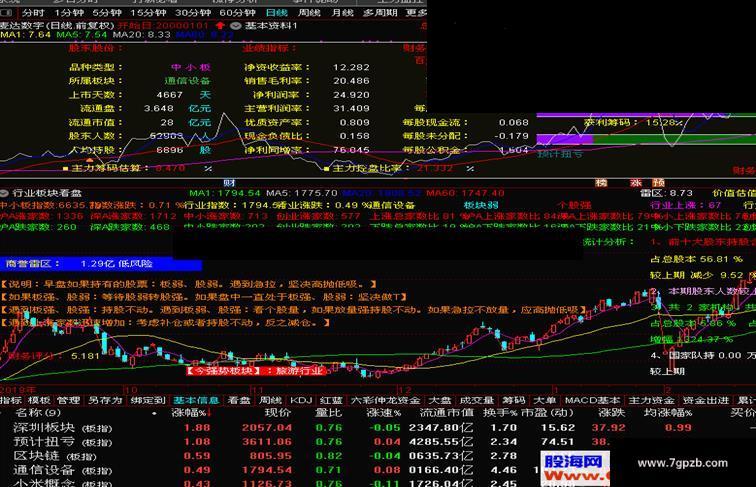Select the 5分钟 period
This screenshot has width=756, height=487.
(x=107, y=13)
